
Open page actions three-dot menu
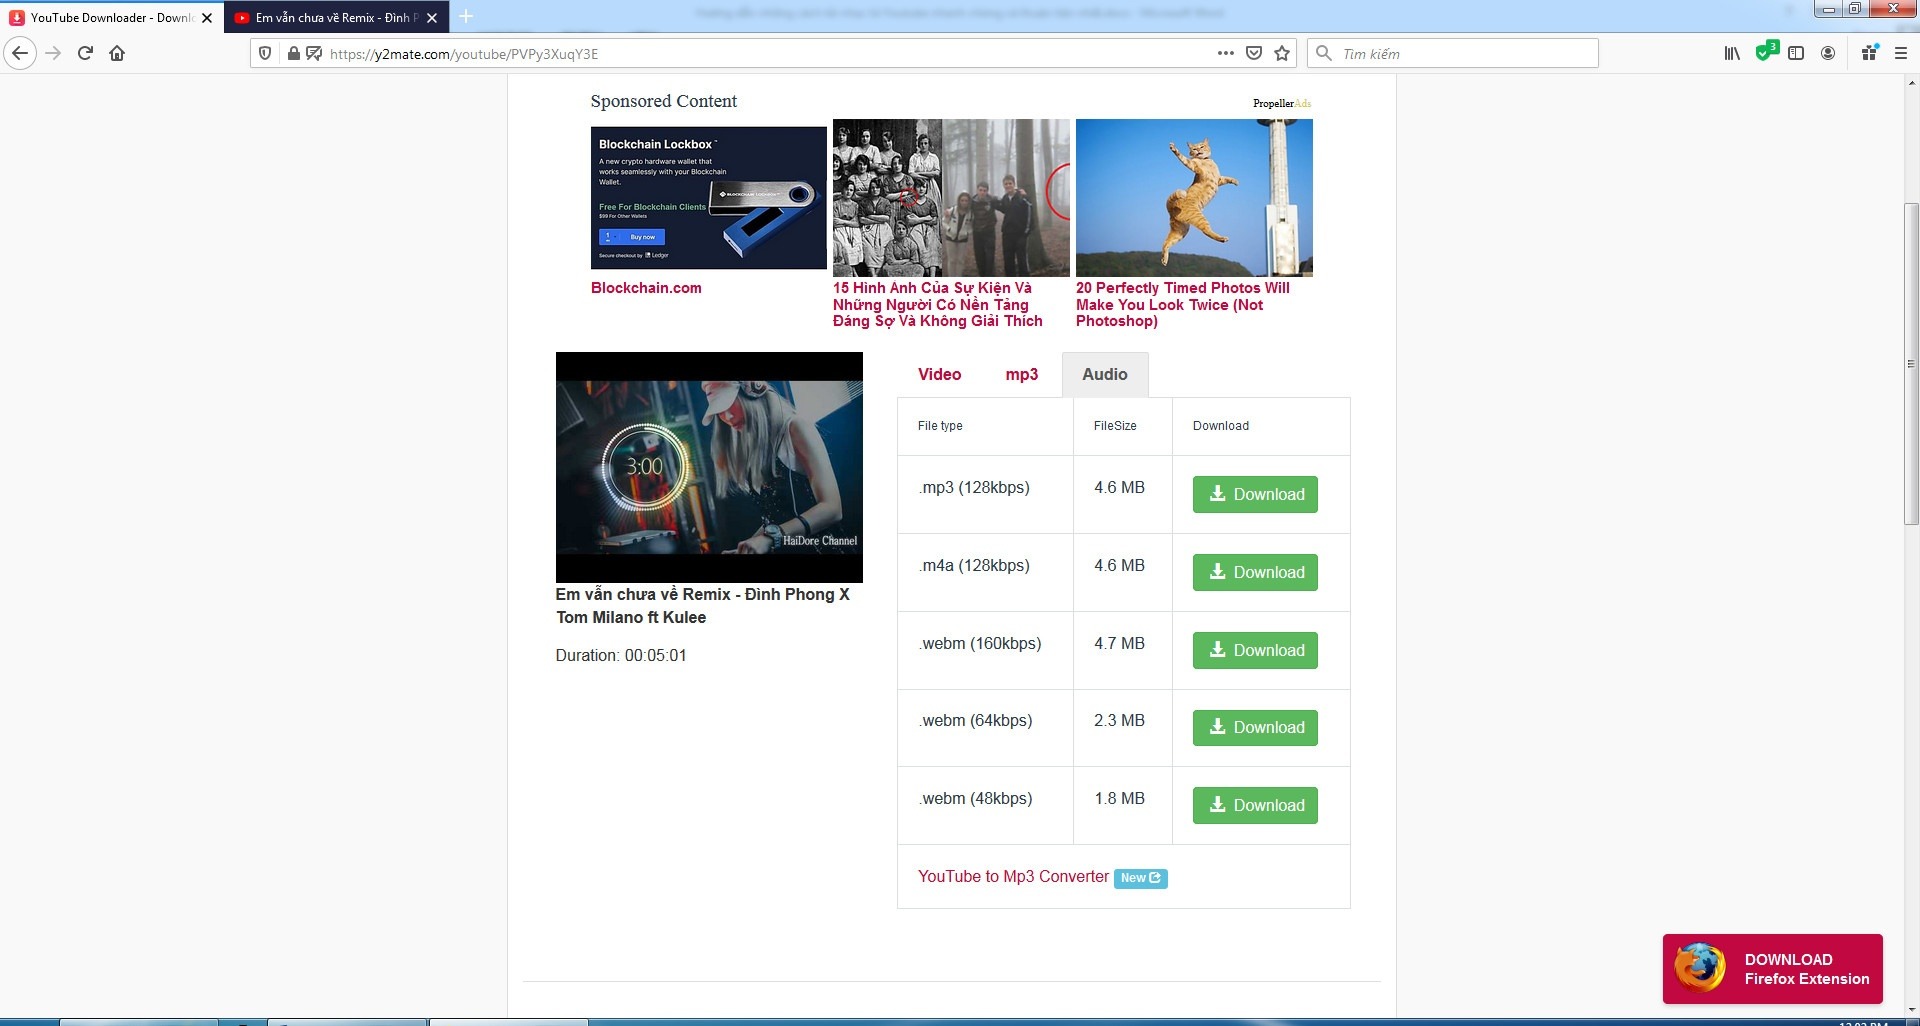click(x=1225, y=53)
